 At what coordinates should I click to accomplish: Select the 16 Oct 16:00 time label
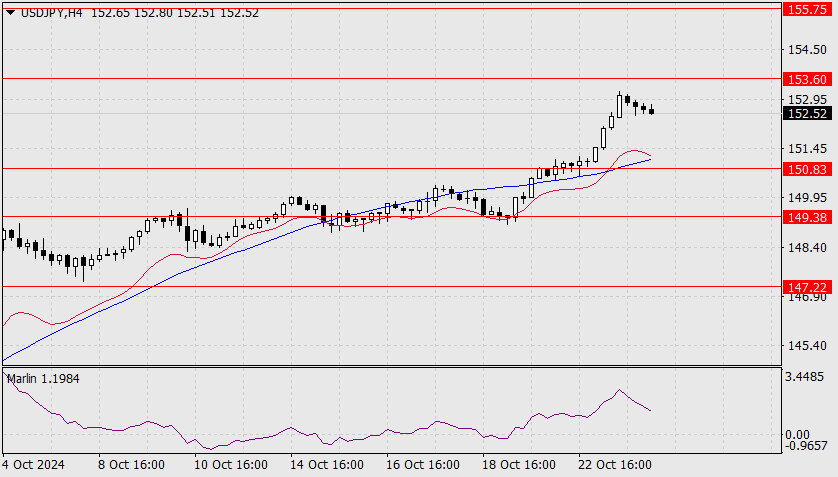(423, 465)
